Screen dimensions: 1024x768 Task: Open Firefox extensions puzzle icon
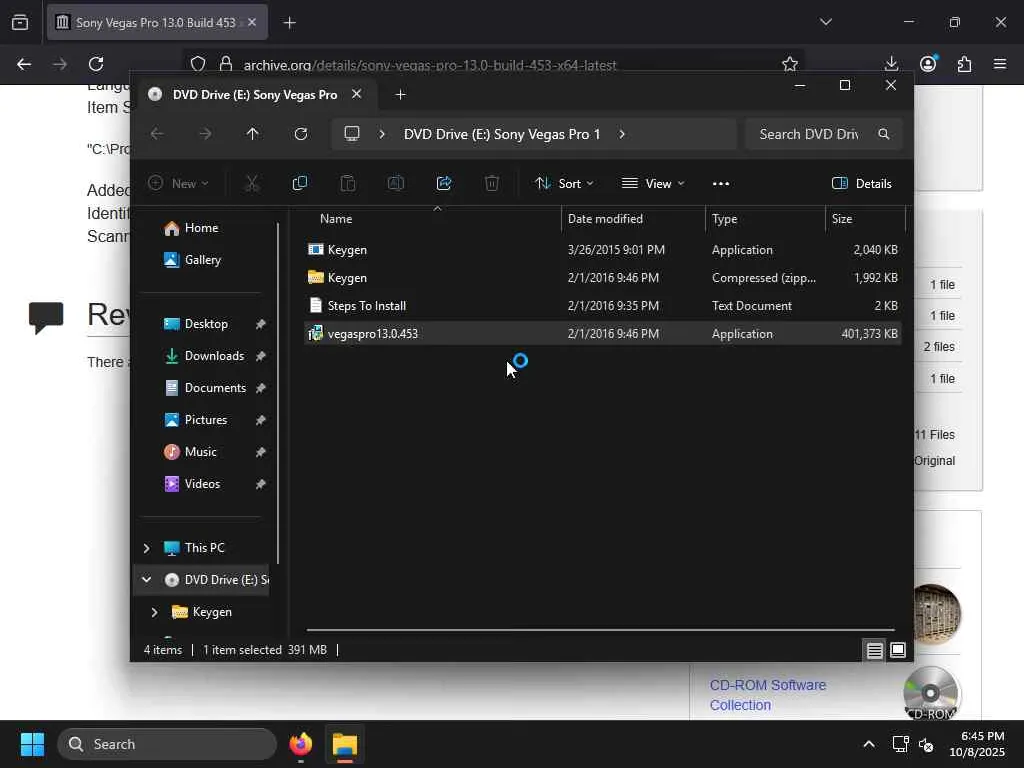pos(965,64)
